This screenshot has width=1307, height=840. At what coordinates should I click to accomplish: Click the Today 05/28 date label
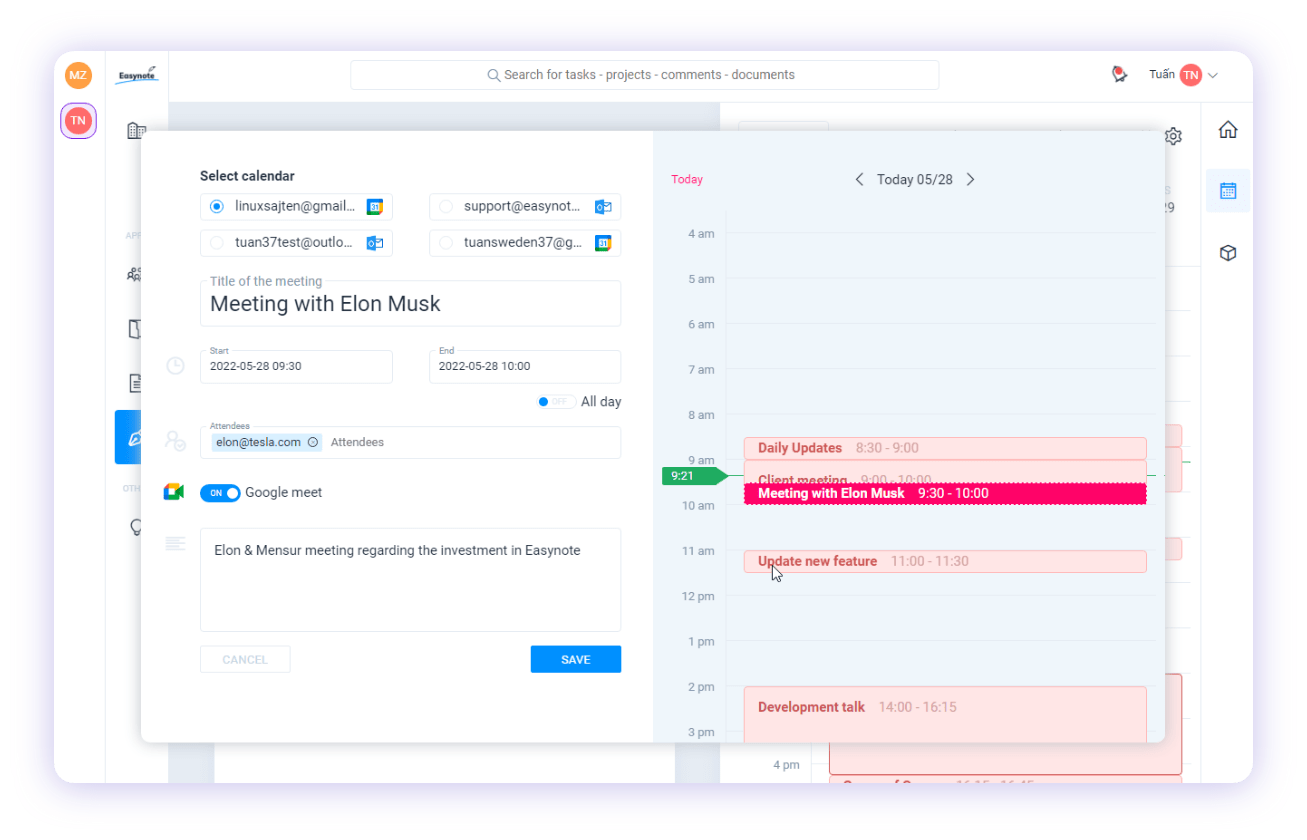tap(915, 180)
